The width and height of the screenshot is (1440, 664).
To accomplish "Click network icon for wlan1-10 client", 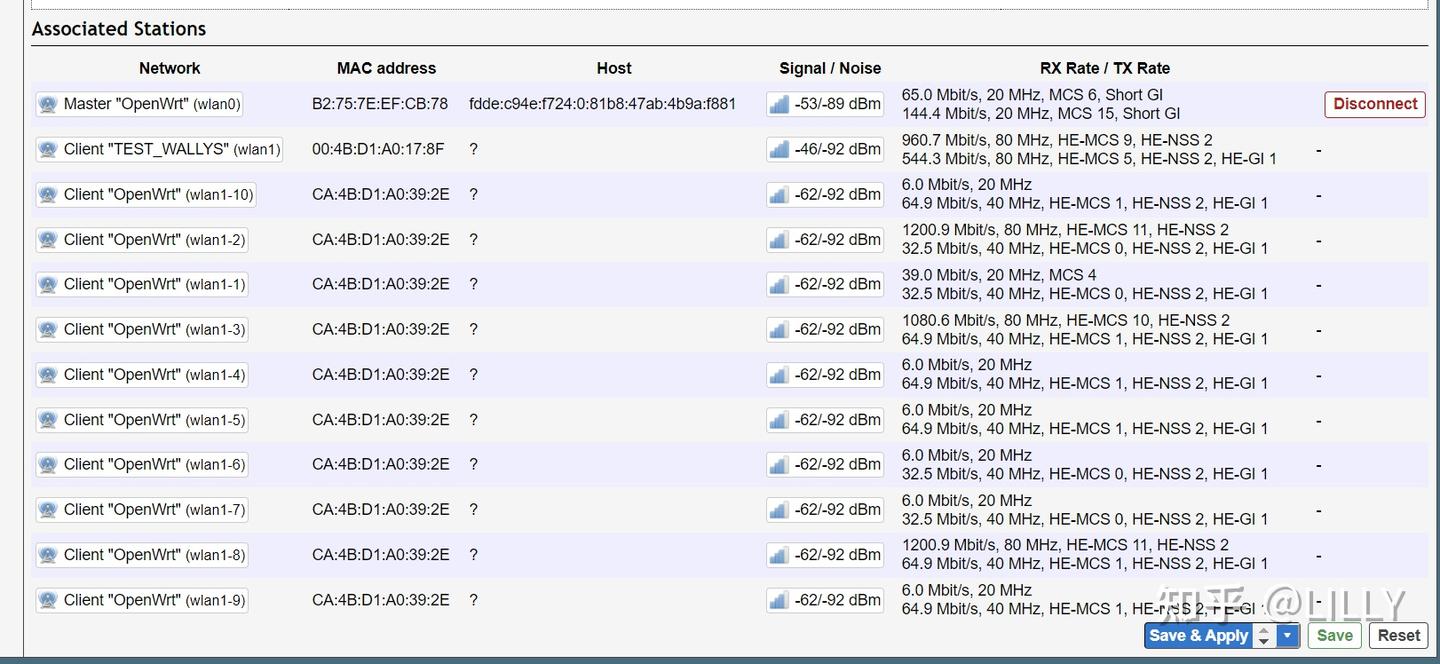I will point(47,194).
